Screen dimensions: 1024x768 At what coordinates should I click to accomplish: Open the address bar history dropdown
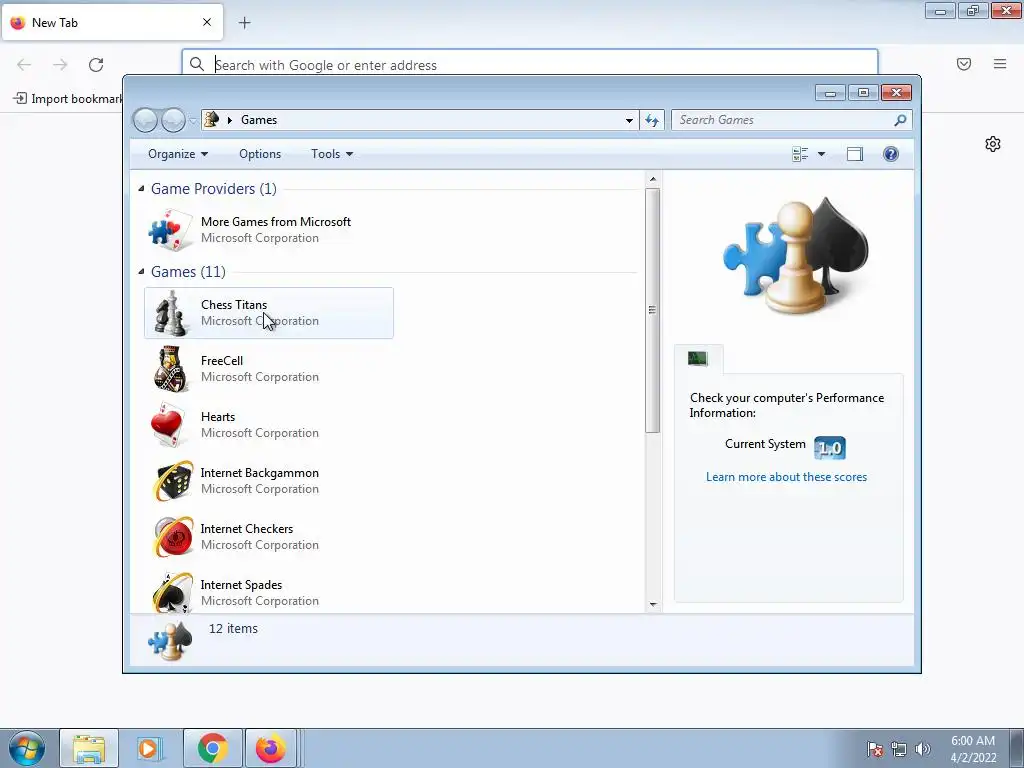click(x=629, y=120)
